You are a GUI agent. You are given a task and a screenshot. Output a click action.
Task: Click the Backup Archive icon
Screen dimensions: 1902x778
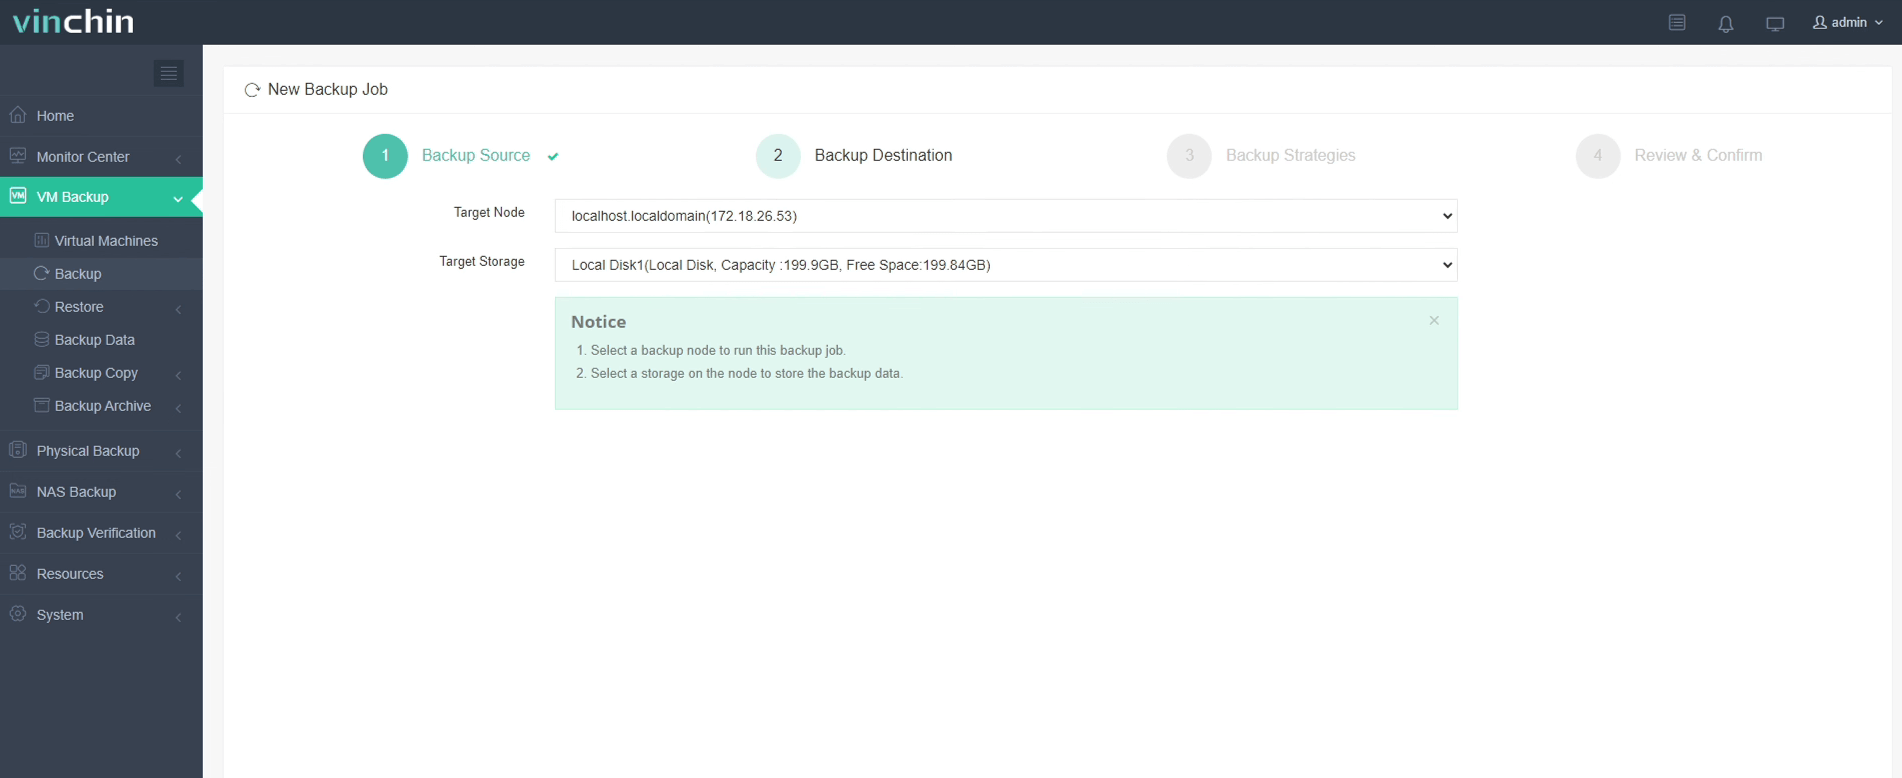pos(41,405)
